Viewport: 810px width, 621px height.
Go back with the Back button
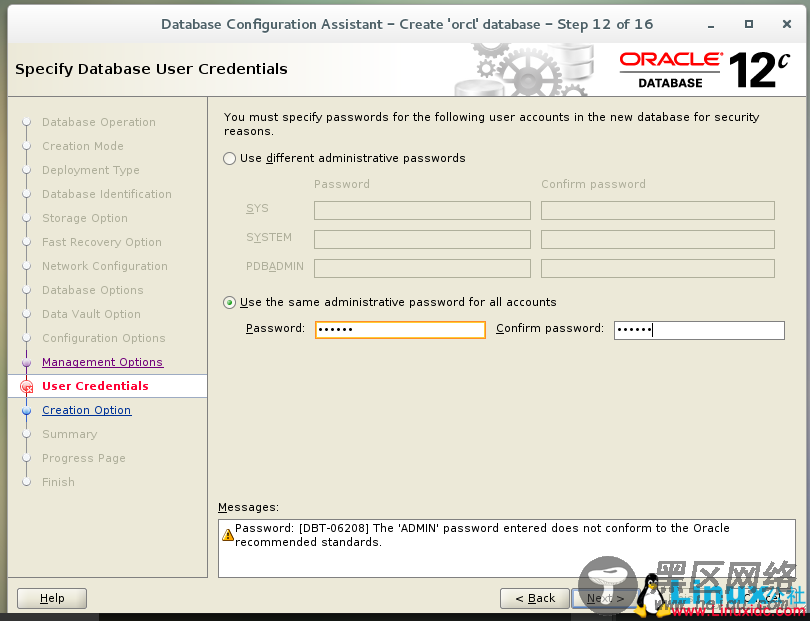(x=535, y=598)
